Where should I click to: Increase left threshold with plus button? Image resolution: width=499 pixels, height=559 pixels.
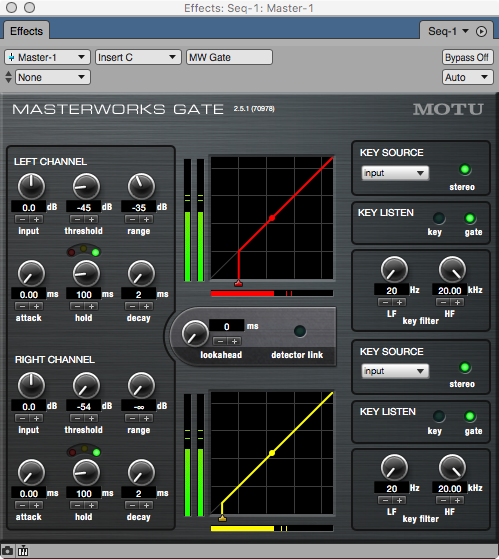[91, 219]
